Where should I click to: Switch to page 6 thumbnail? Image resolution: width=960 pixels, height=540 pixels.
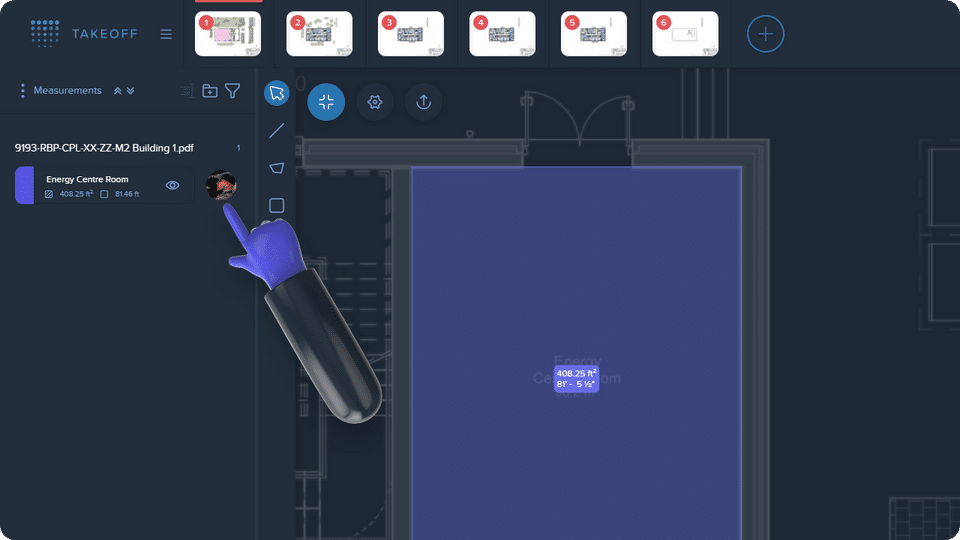[x=685, y=34]
